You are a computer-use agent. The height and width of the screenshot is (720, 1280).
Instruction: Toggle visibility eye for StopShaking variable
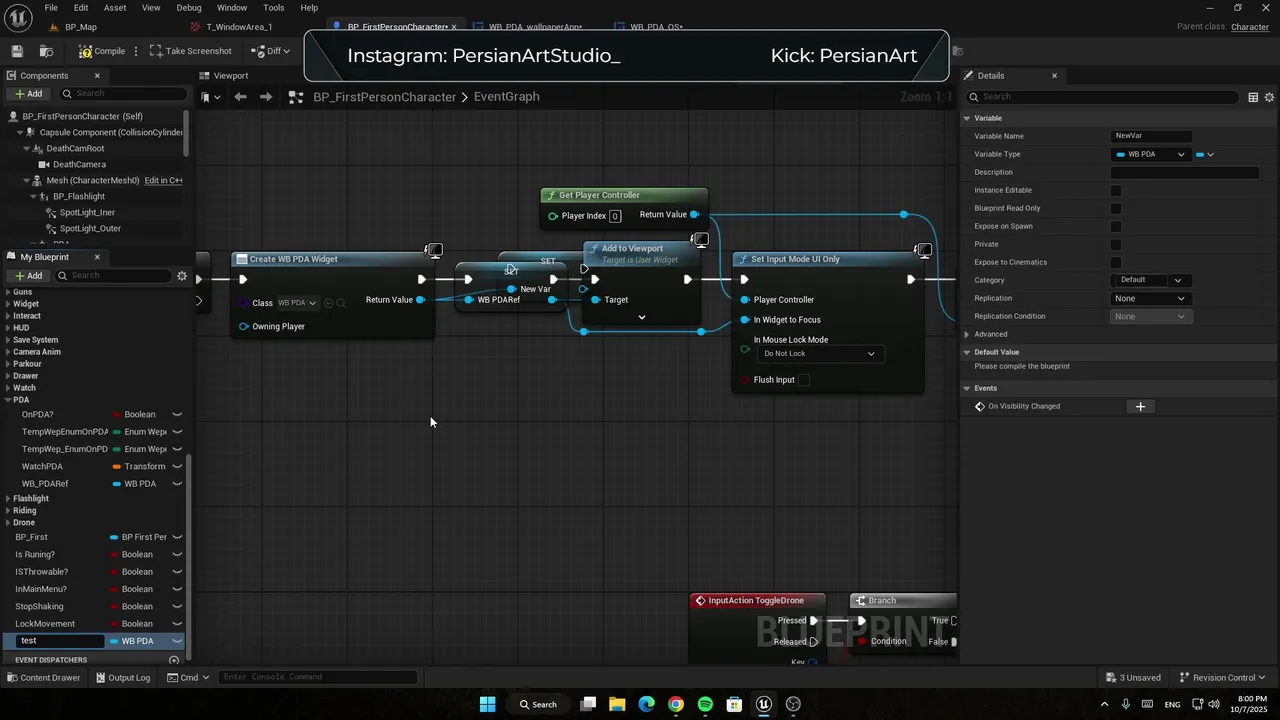click(x=177, y=606)
